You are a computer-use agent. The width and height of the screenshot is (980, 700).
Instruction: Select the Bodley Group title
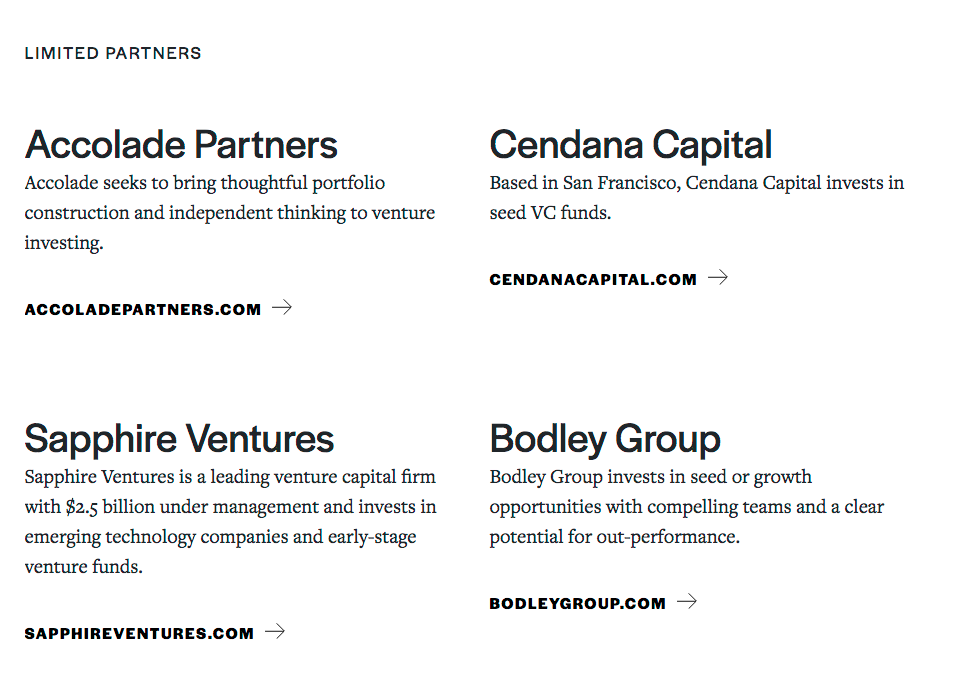(x=605, y=439)
